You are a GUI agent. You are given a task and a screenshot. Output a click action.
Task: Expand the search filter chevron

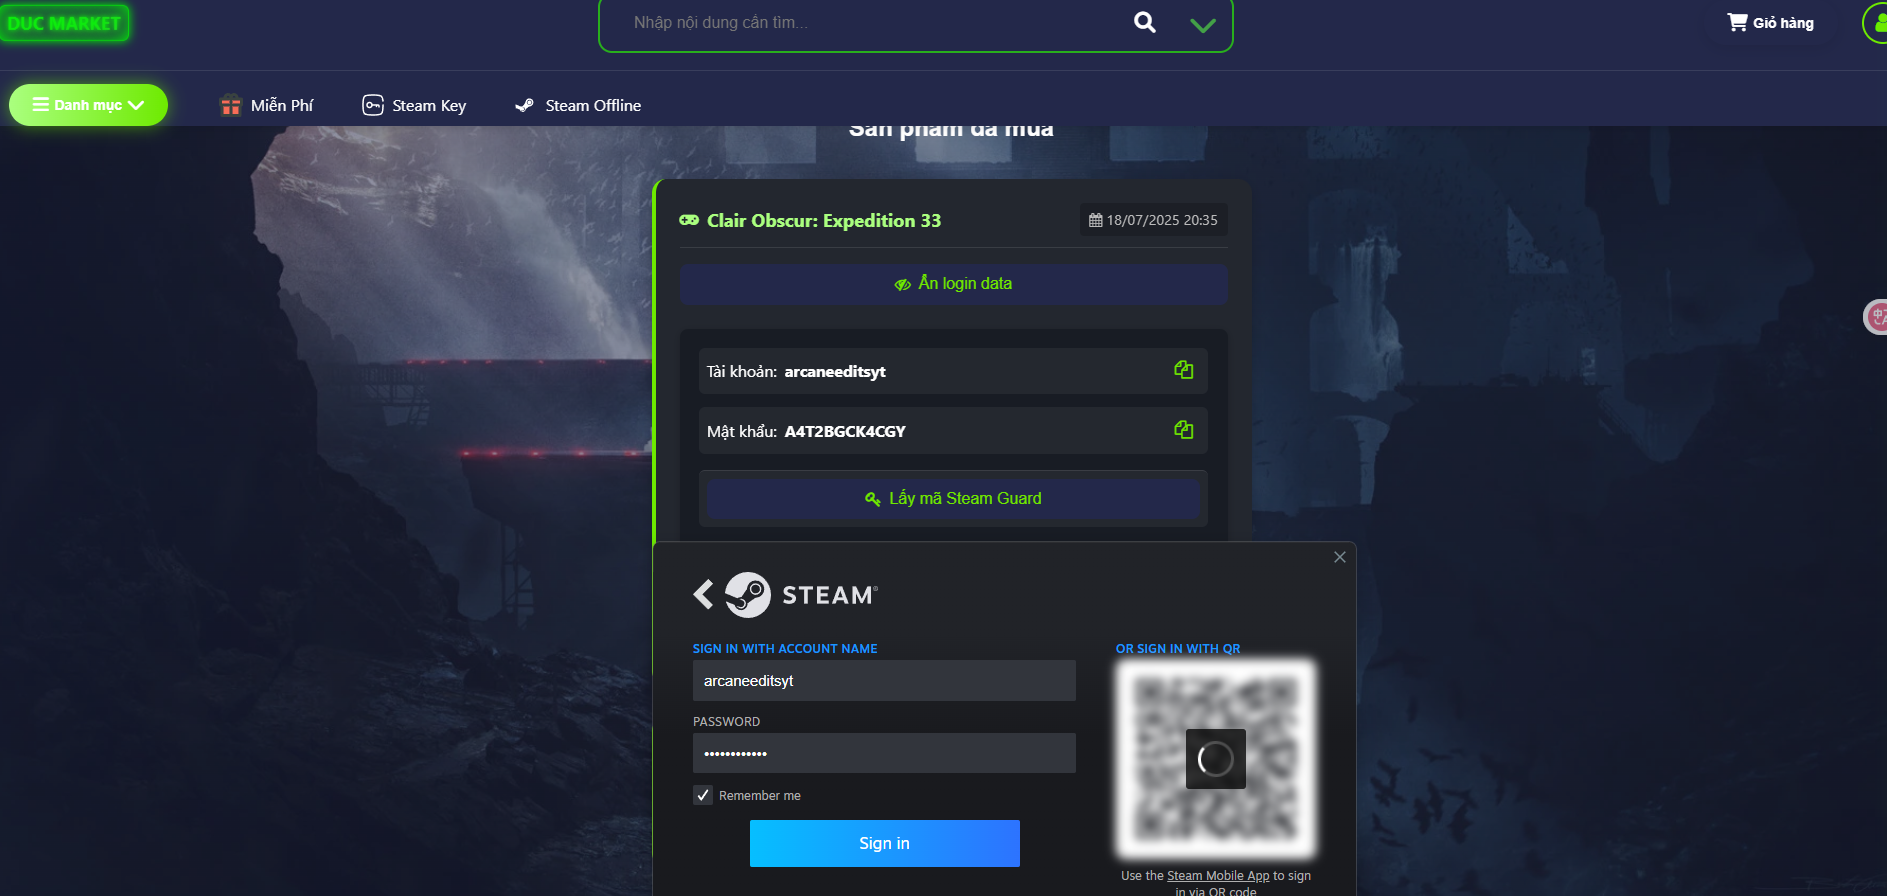1203,25
